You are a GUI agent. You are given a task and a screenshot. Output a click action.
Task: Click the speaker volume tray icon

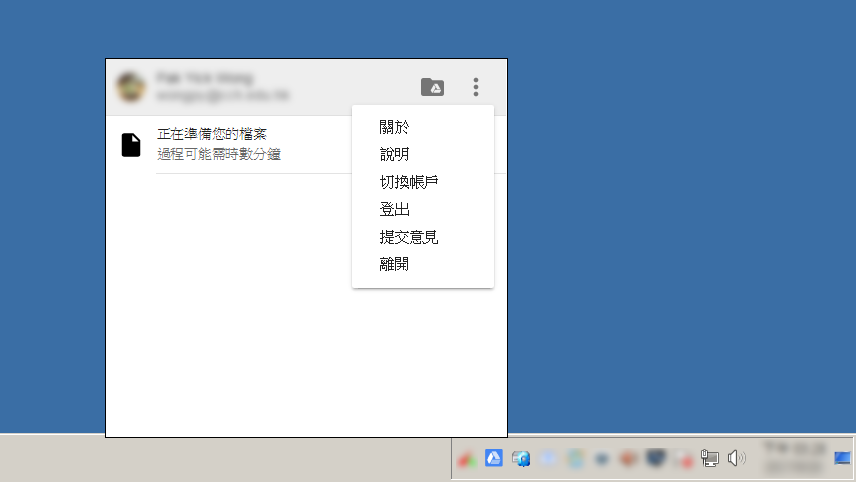point(737,458)
